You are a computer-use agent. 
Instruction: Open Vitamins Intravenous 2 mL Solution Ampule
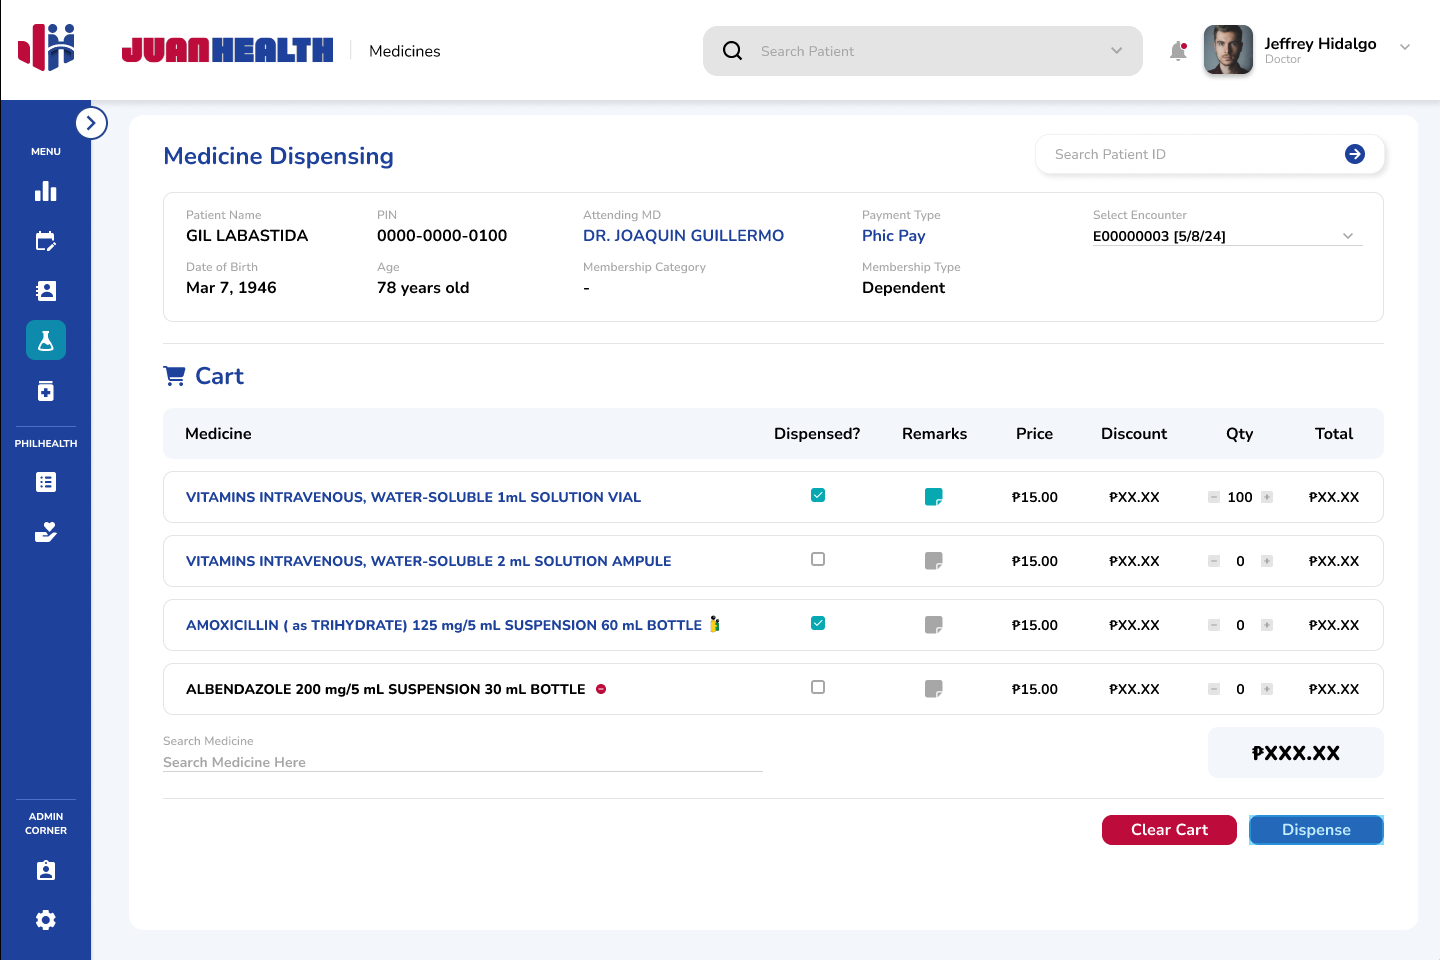point(428,561)
